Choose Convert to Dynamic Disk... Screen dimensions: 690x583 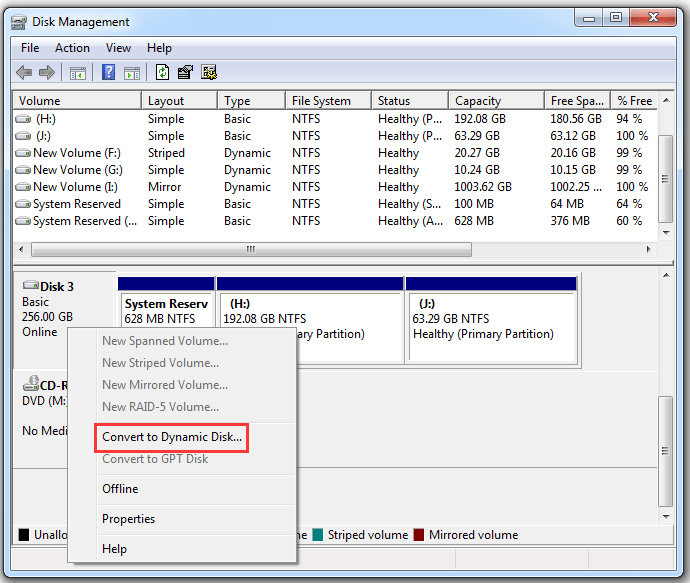pyautogui.click(x=172, y=437)
